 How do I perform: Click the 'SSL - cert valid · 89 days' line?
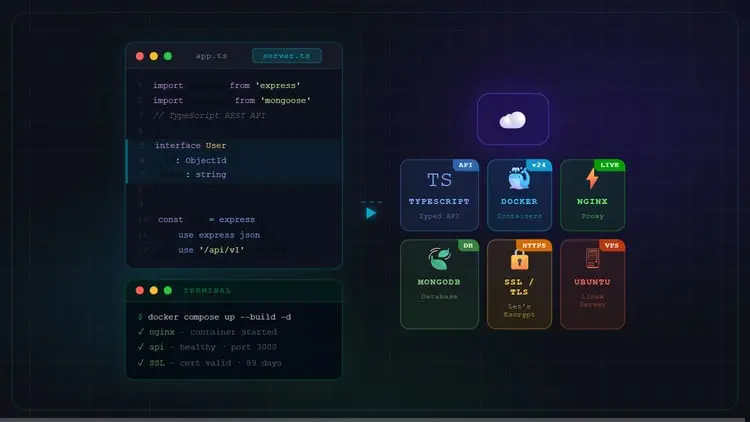tap(210, 363)
